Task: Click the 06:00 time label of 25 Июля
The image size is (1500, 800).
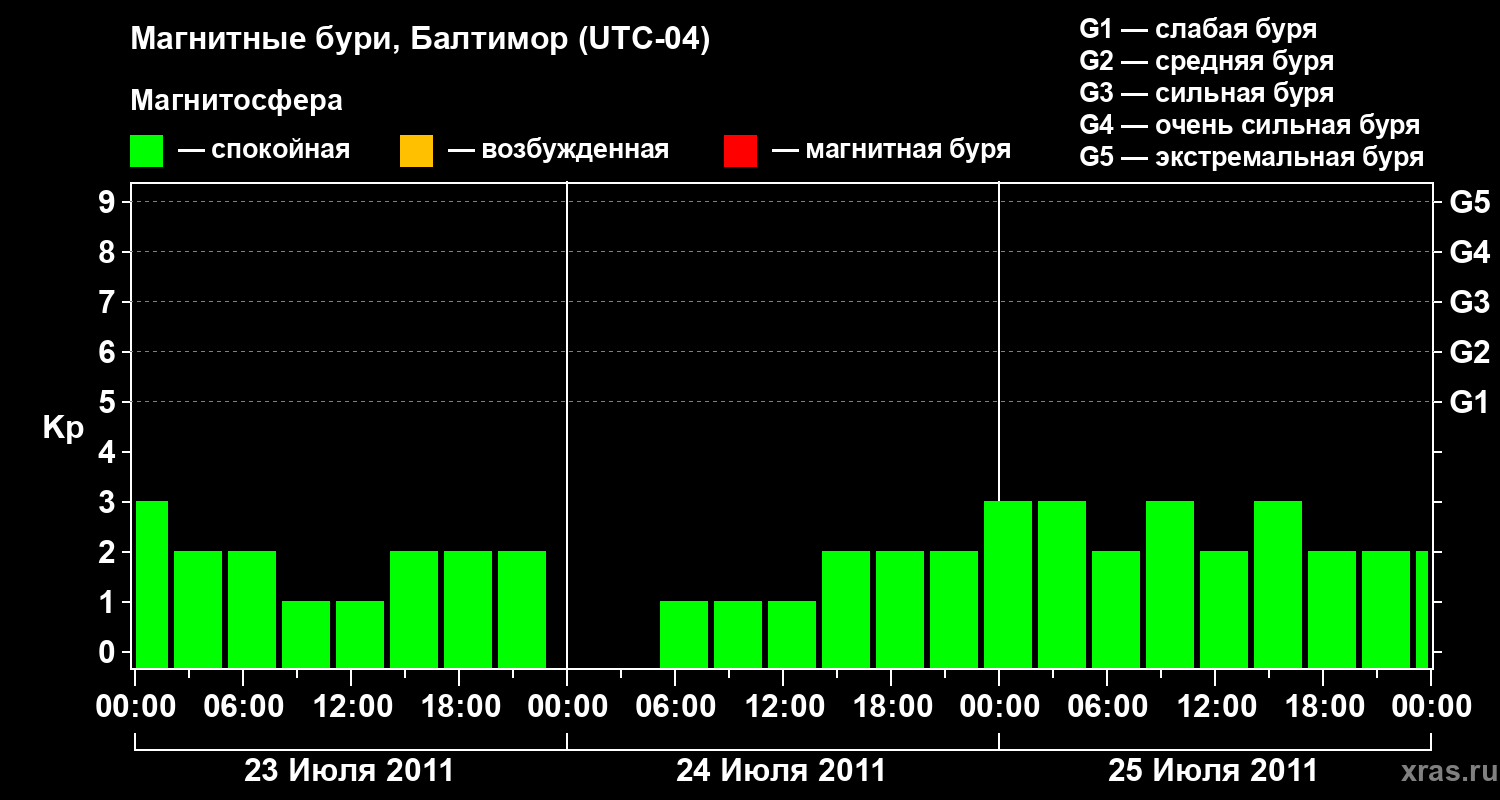Action: tap(1107, 707)
